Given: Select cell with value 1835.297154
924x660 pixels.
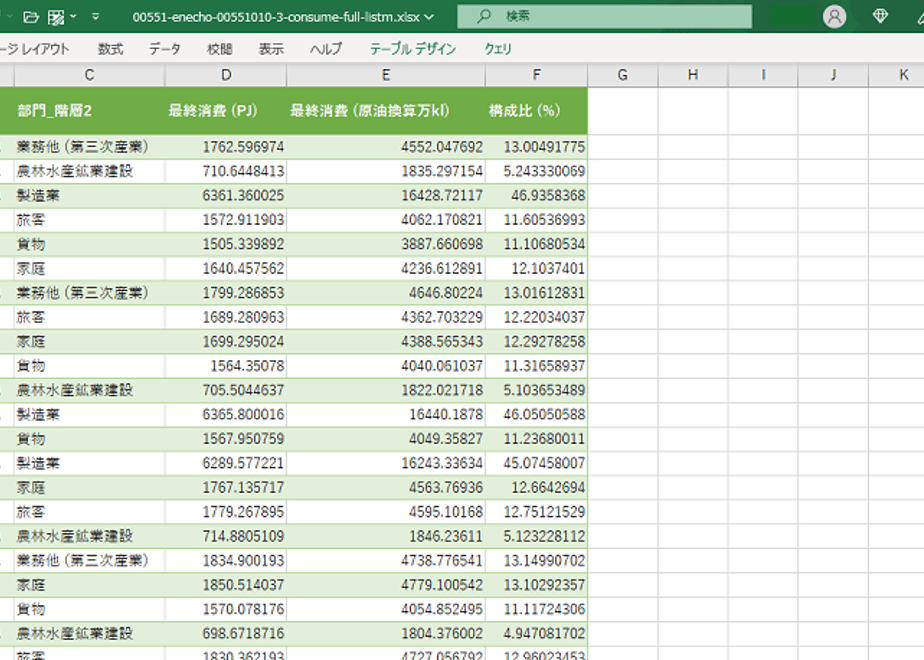Looking at the screenshot, I should pos(386,171).
